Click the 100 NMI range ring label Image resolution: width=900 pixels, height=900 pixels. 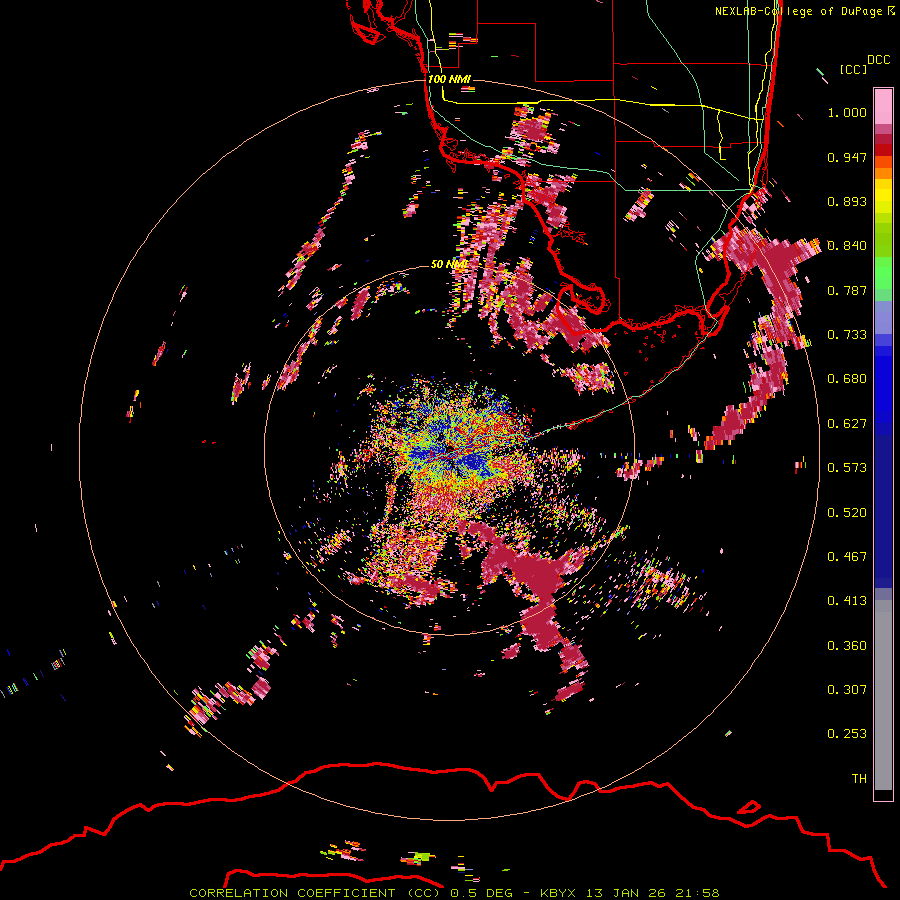[x=449, y=79]
